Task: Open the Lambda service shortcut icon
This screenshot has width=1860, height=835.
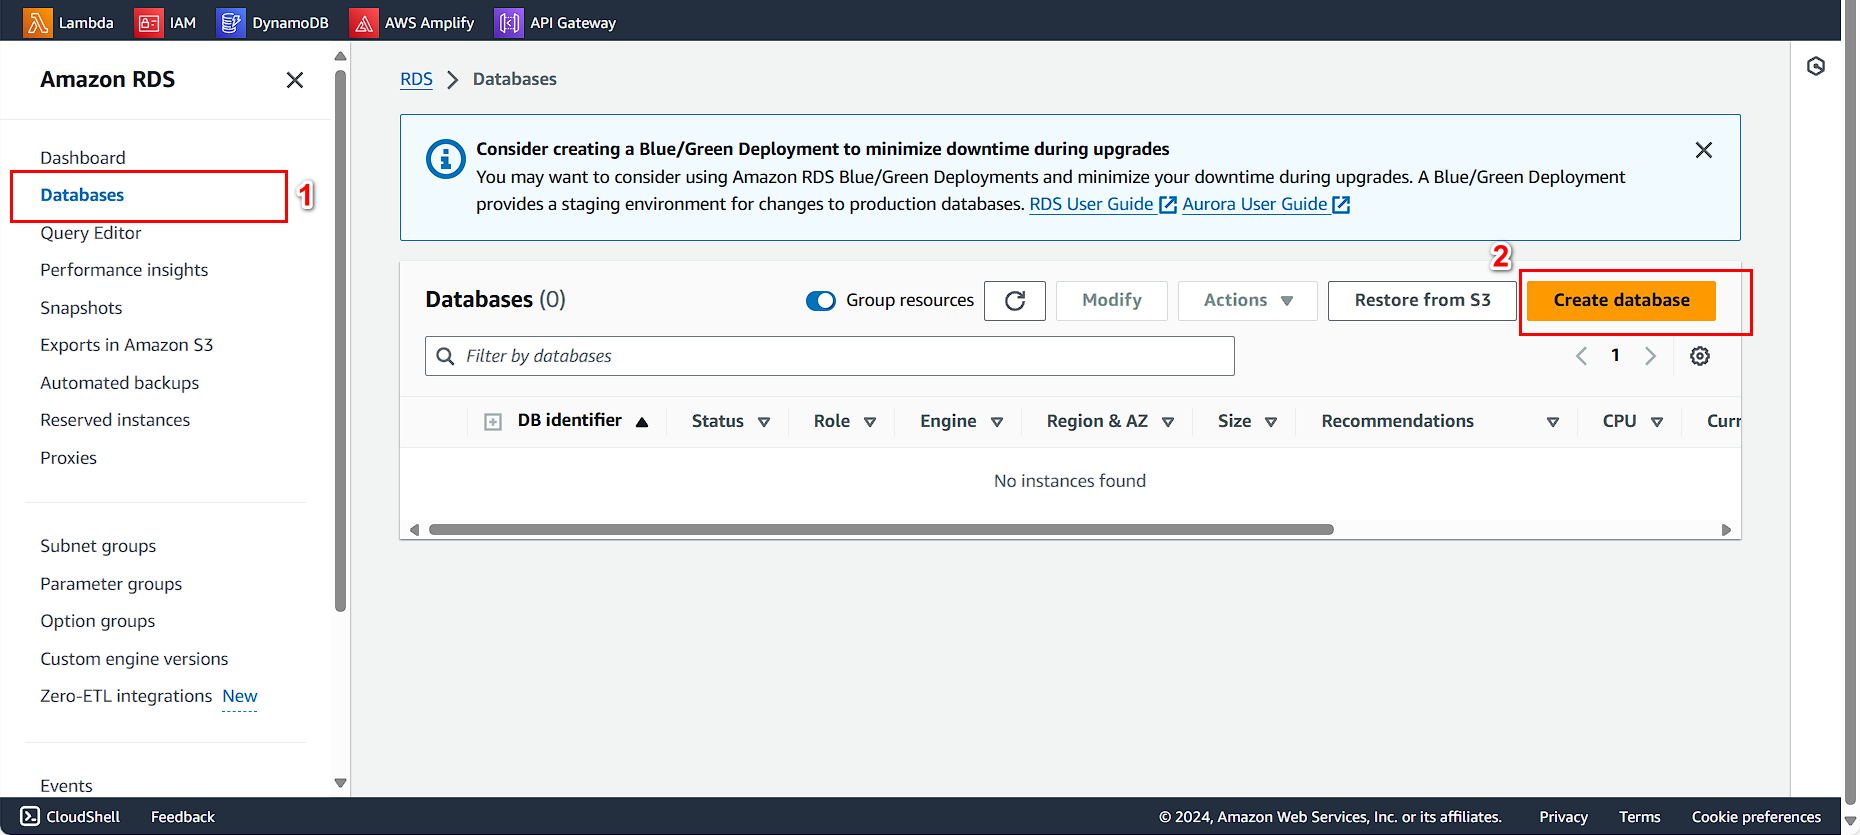Action: 38,22
